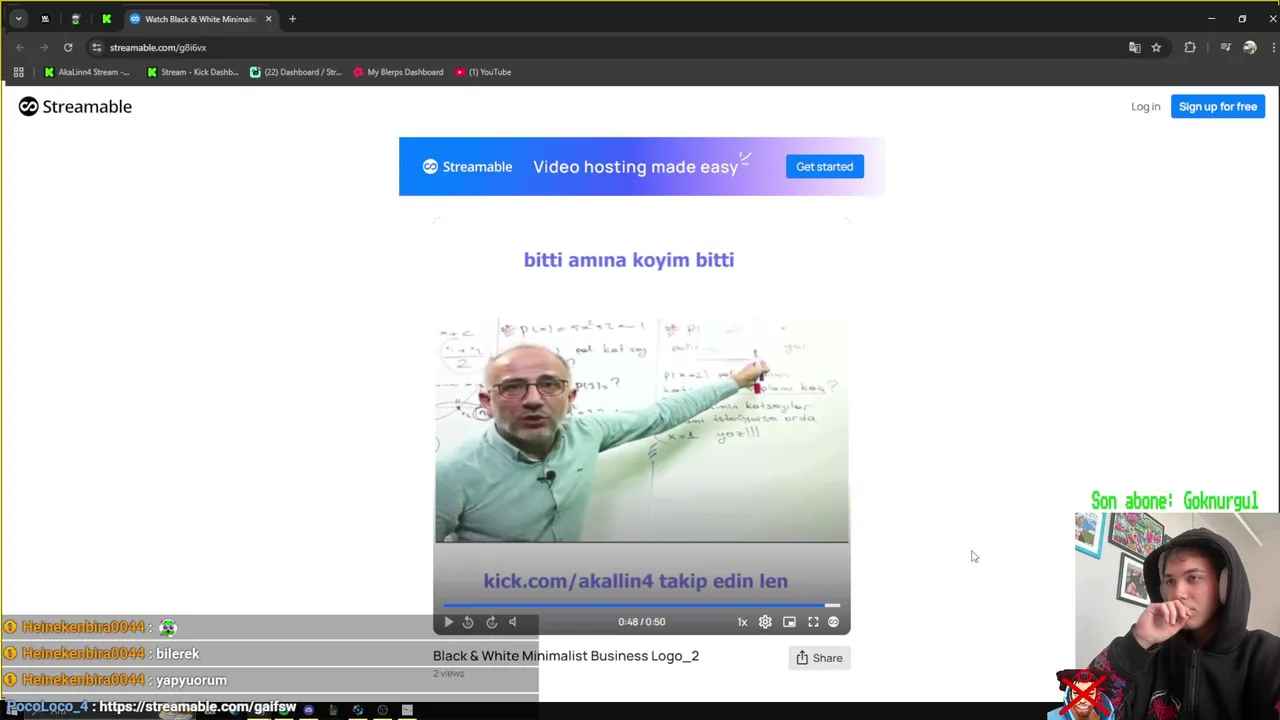1280x720 pixels.
Task: Translate this page icon
Action: tap(1134, 47)
